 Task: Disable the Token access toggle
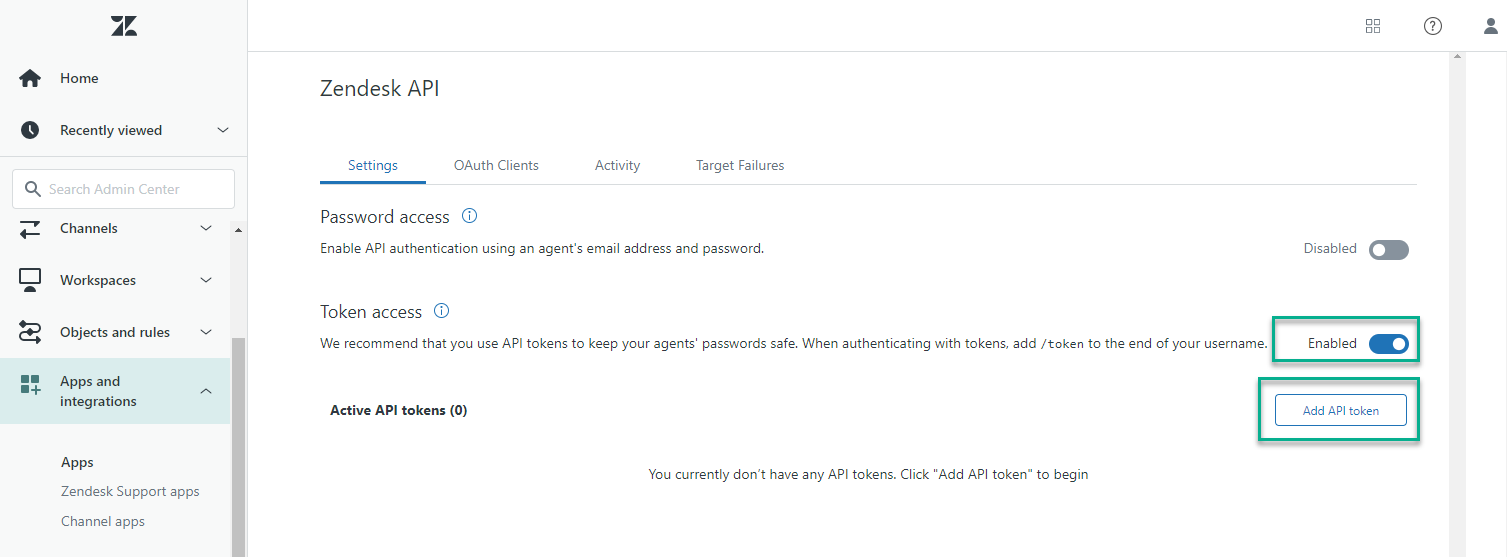[1389, 344]
